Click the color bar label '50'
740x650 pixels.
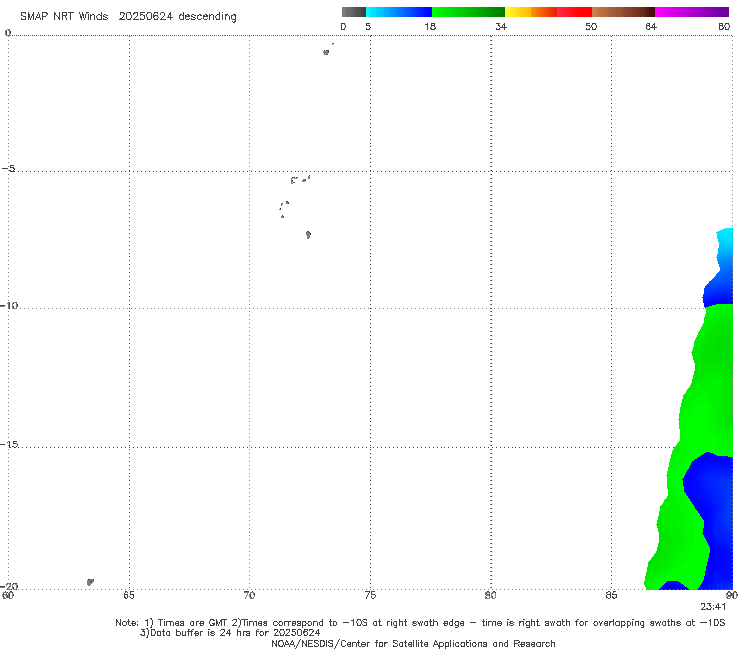point(591,26)
